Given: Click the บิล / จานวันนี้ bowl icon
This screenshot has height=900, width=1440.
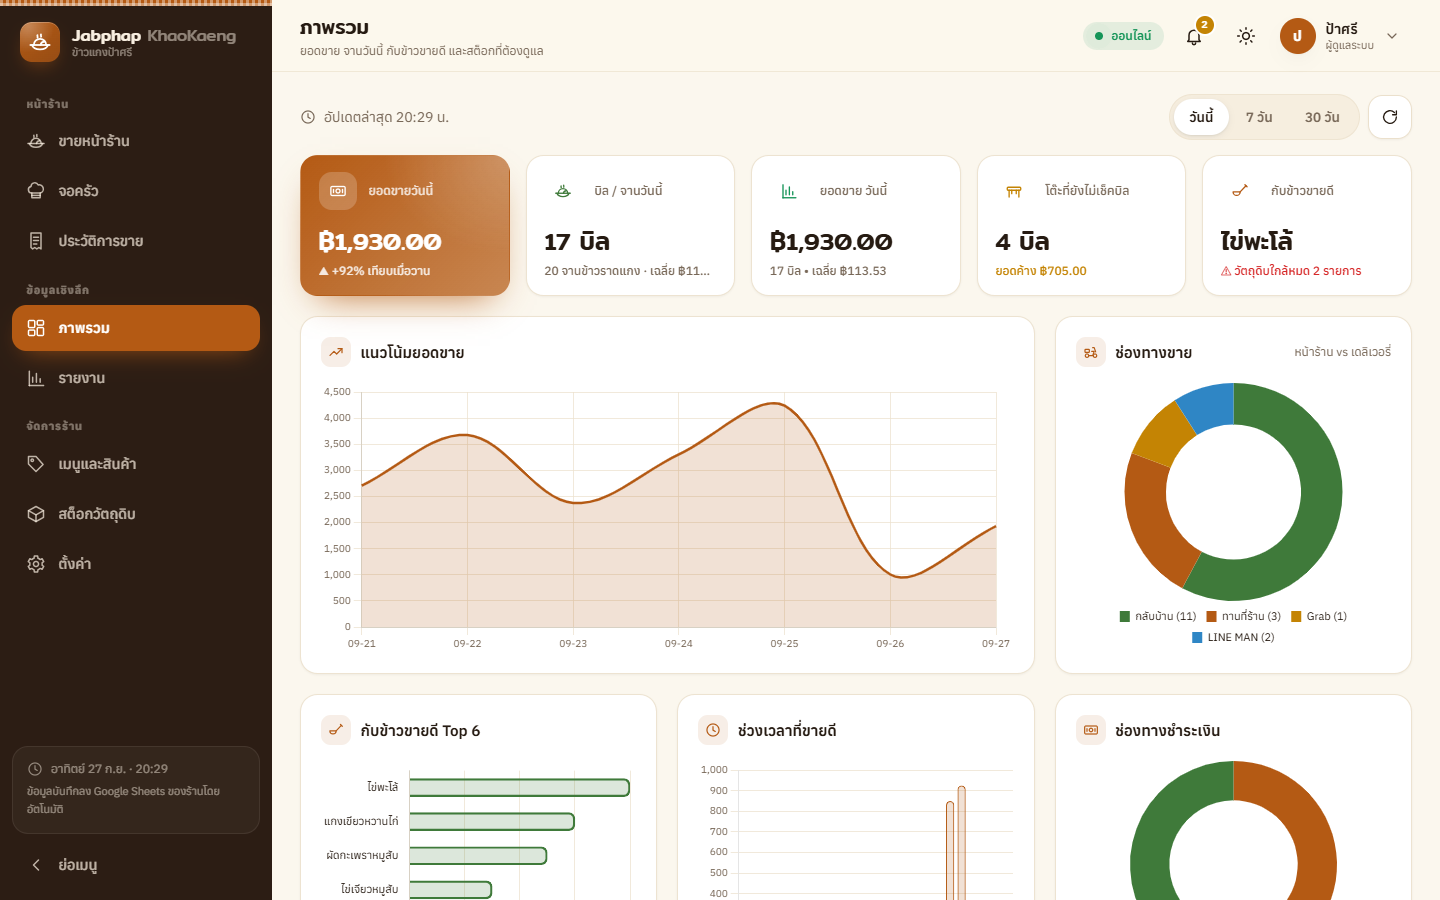Looking at the screenshot, I should tap(563, 191).
